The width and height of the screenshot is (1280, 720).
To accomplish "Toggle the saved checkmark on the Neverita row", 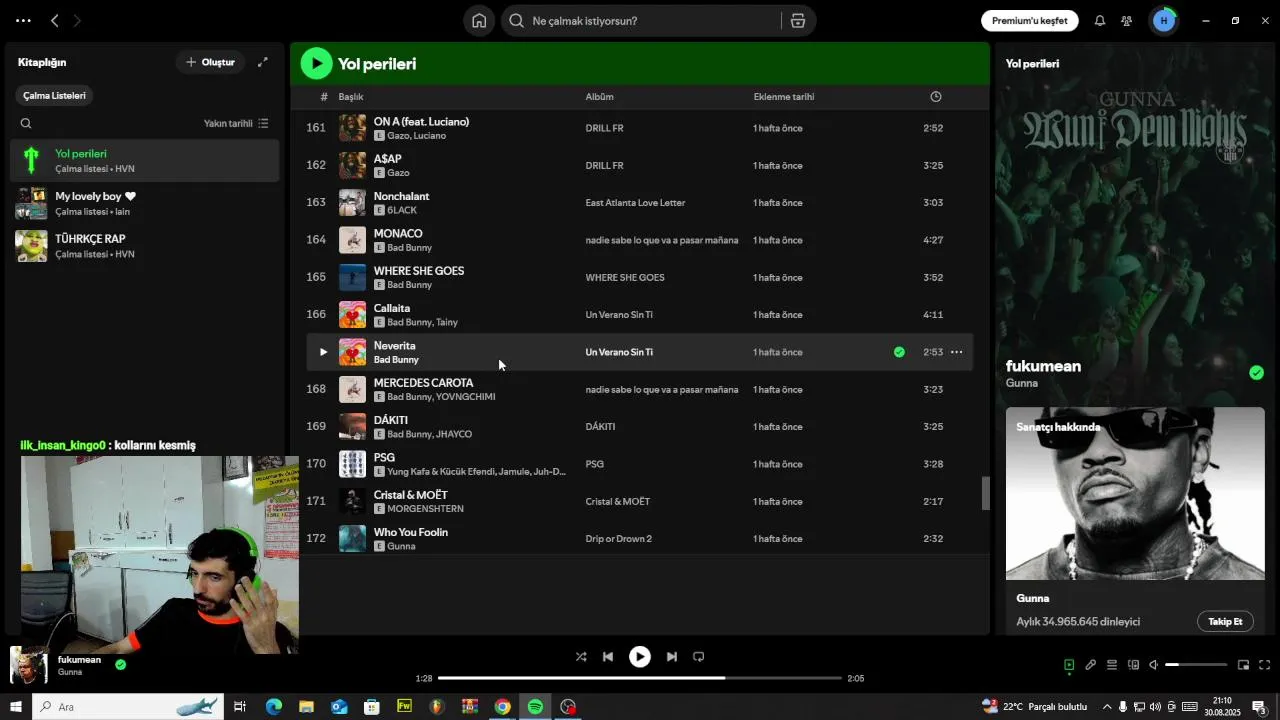I will (899, 352).
